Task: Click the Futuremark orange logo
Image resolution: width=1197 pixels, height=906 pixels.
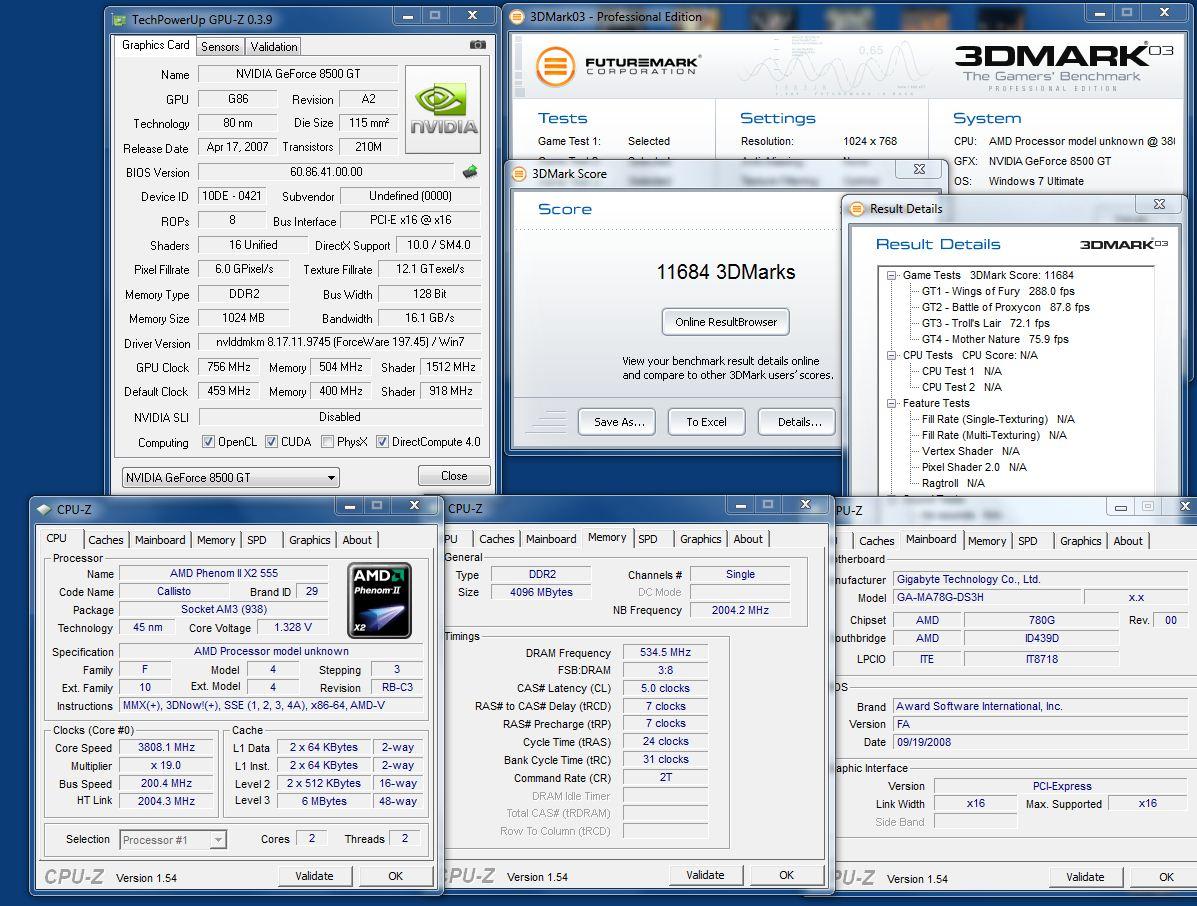Action: coord(555,66)
